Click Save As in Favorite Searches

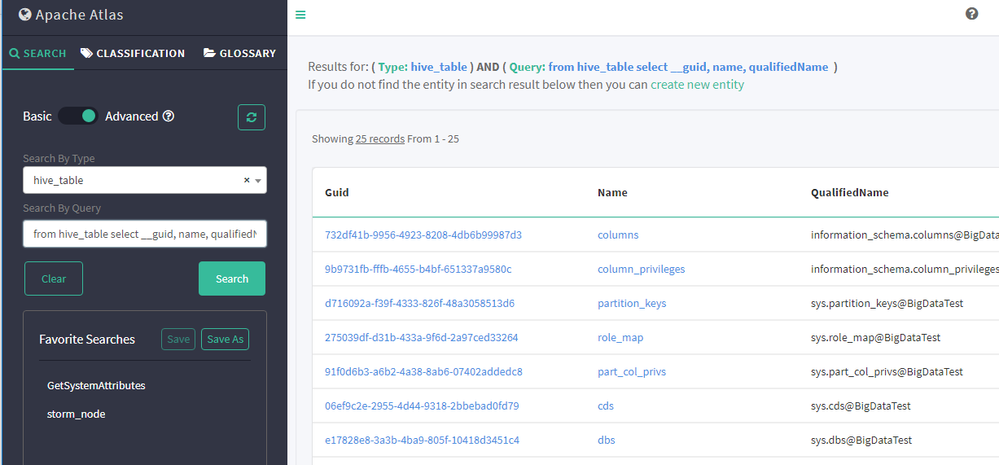tap(225, 339)
